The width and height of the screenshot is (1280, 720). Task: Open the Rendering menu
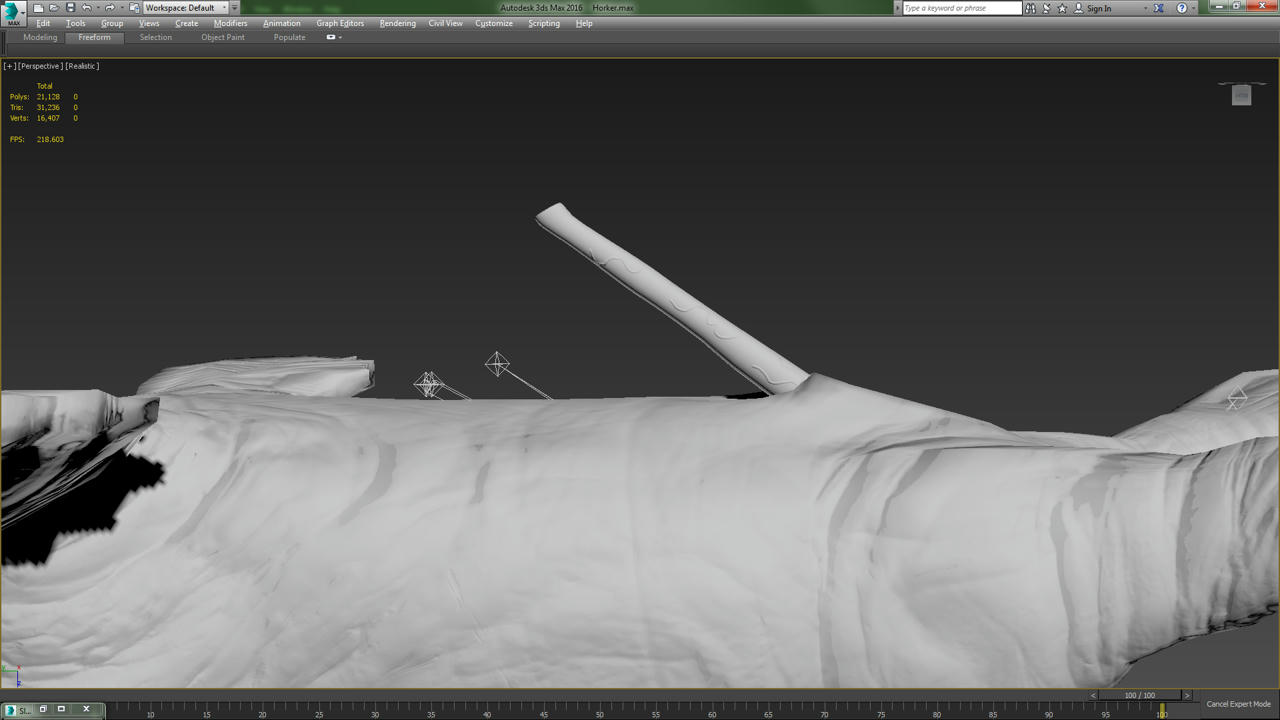[x=398, y=23]
